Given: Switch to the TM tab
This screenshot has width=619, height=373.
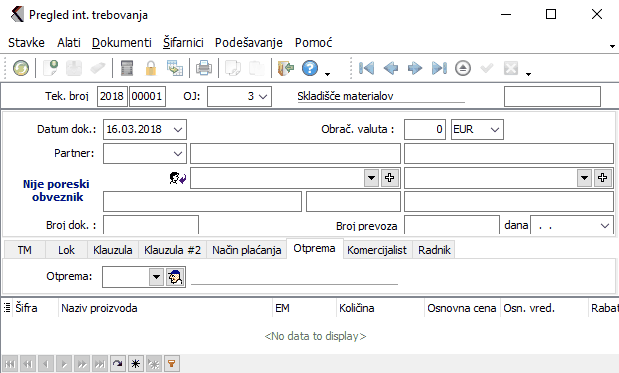Looking at the screenshot, I should point(24,250).
